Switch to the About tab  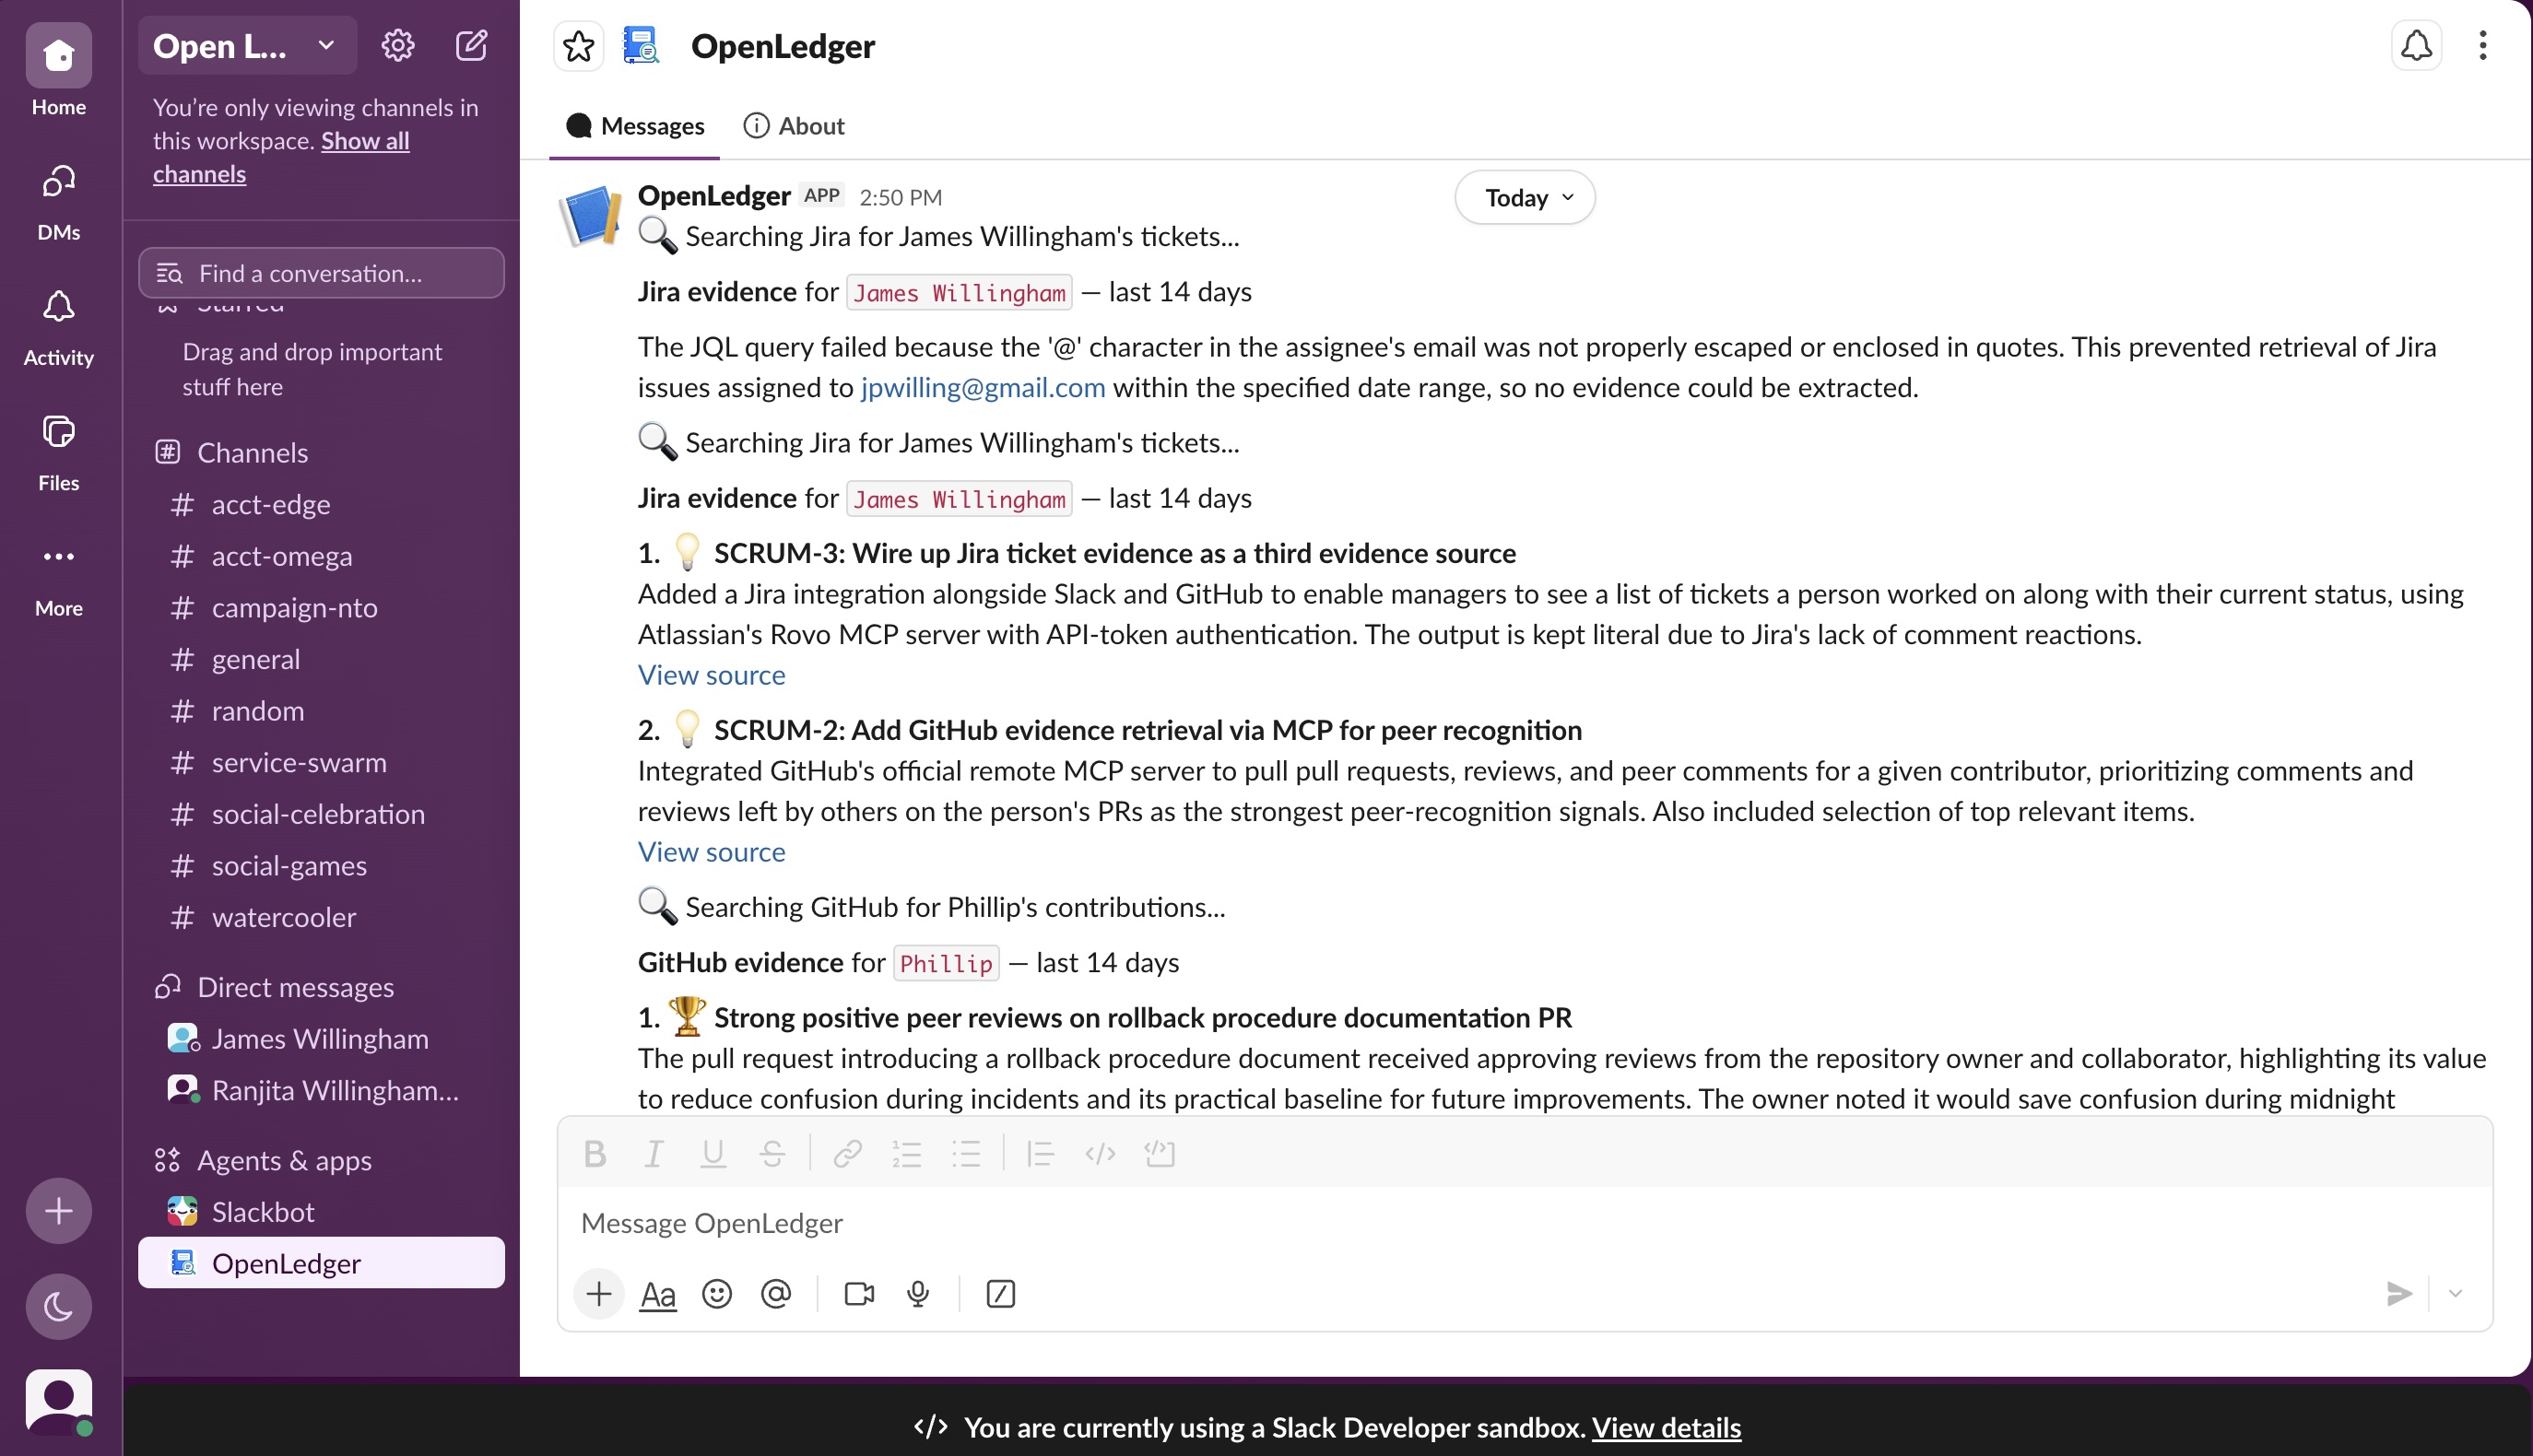795,126
